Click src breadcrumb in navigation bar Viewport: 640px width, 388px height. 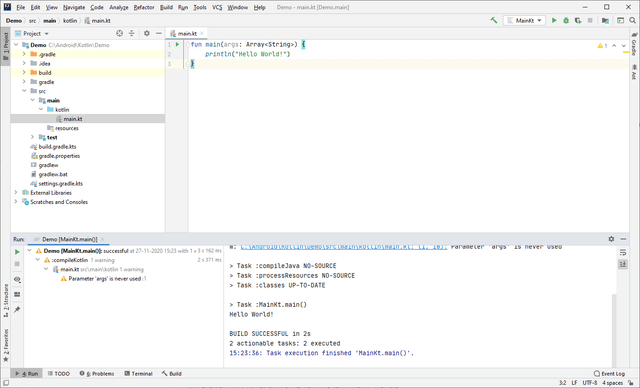click(32, 20)
